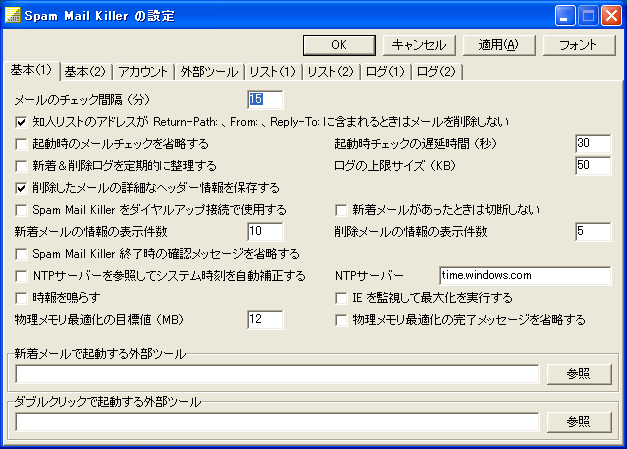
Task: Toggle the 時報を鳴らす checkbox
Action: click(21, 298)
